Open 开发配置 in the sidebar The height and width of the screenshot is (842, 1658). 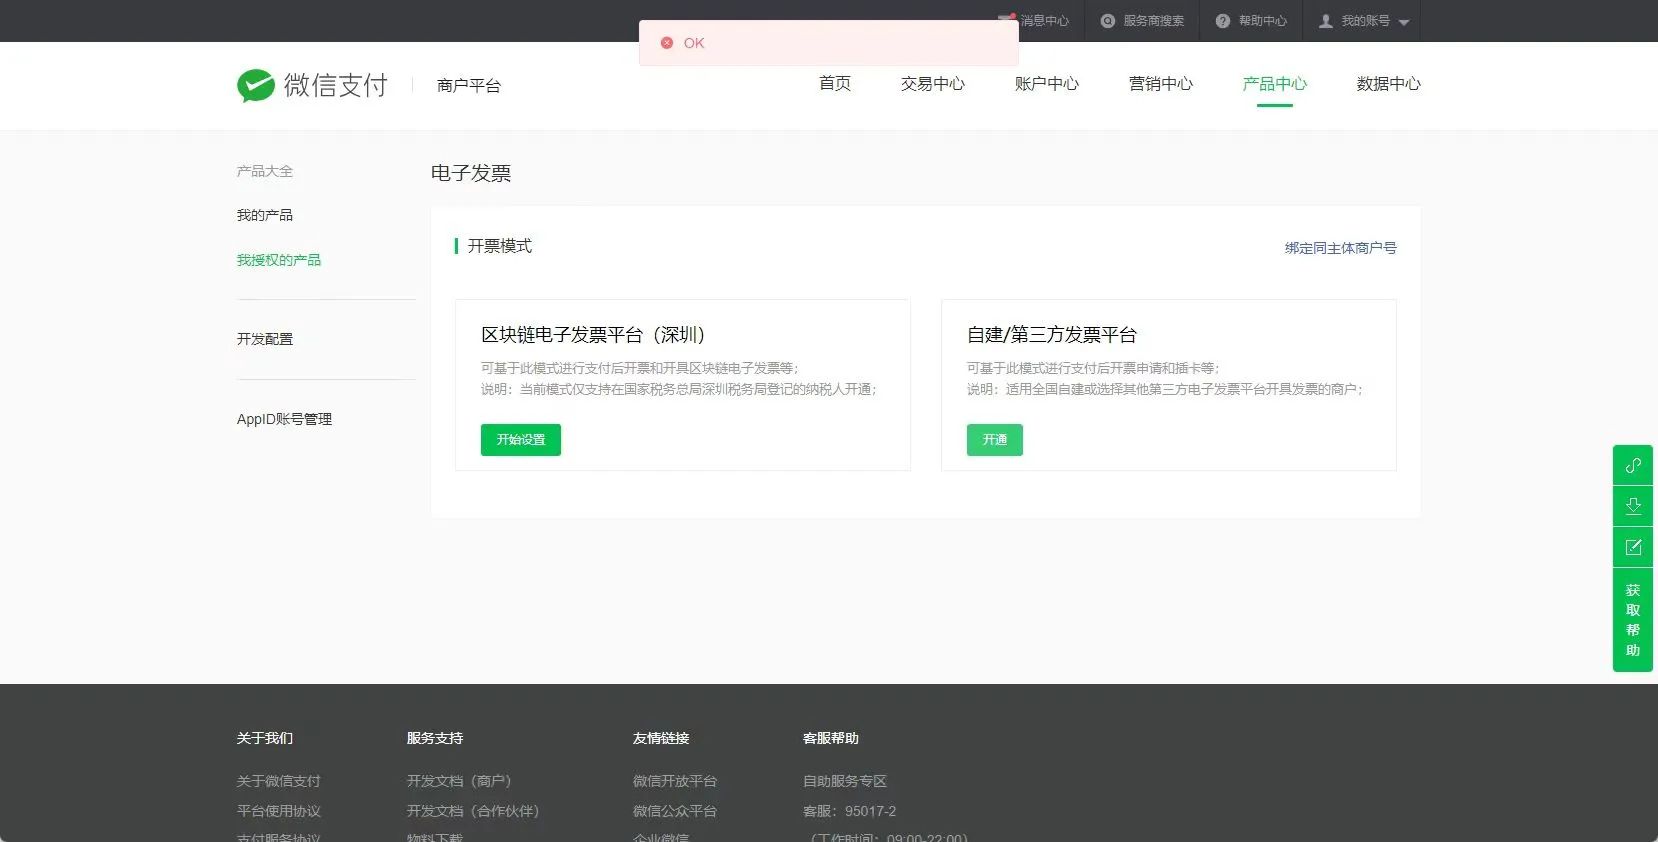(x=265, y=339)
